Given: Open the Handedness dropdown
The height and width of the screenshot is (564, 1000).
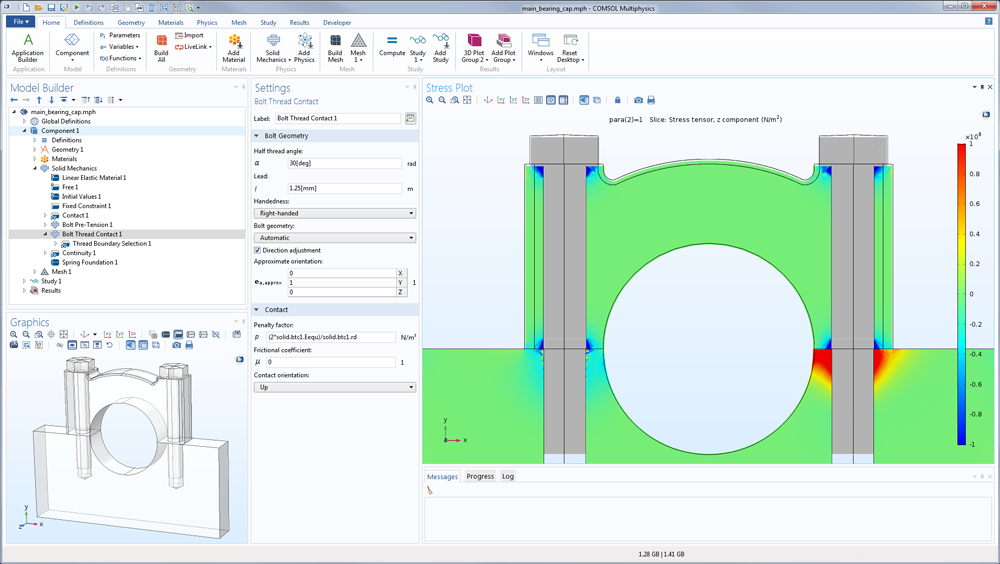Looking at the screenshot, I should pos(334,213).
